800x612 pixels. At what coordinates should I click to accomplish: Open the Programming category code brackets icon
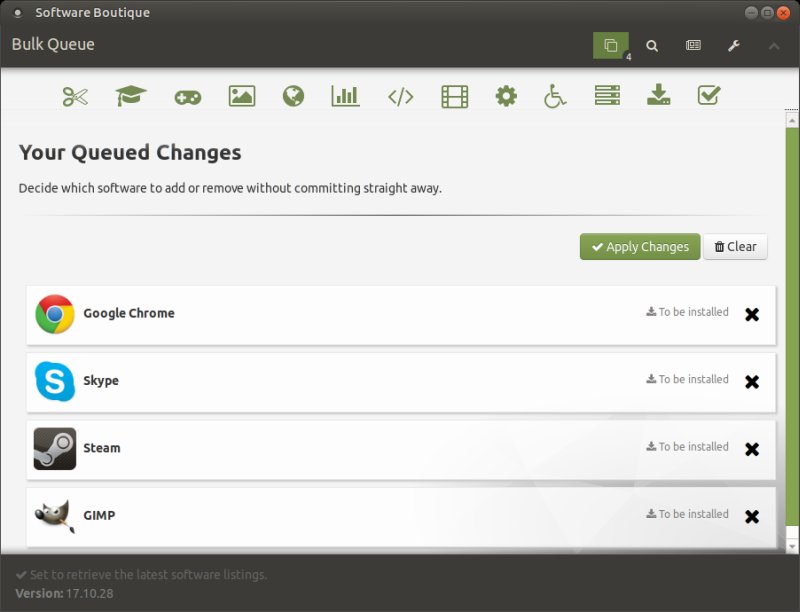tap(401, 96)
